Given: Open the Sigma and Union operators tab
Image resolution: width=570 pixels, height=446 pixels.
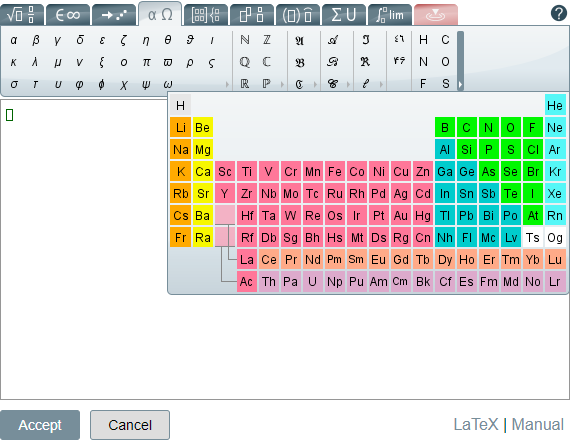Looking at the screenshot, I should (344, 15).
